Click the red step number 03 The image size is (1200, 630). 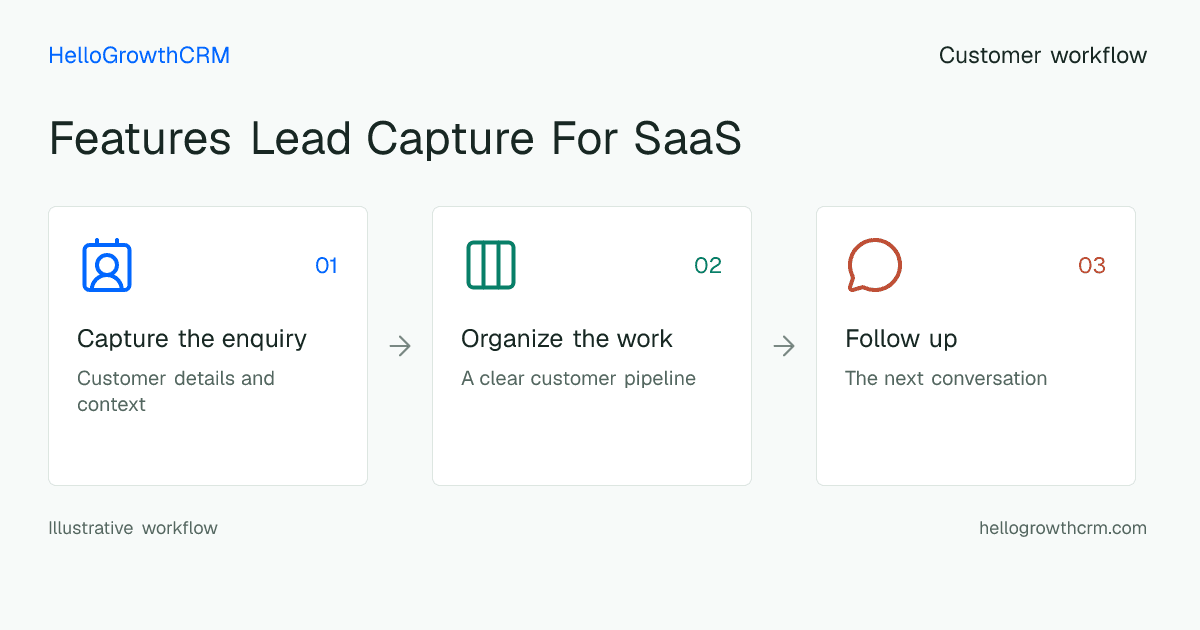(1092, 265)
